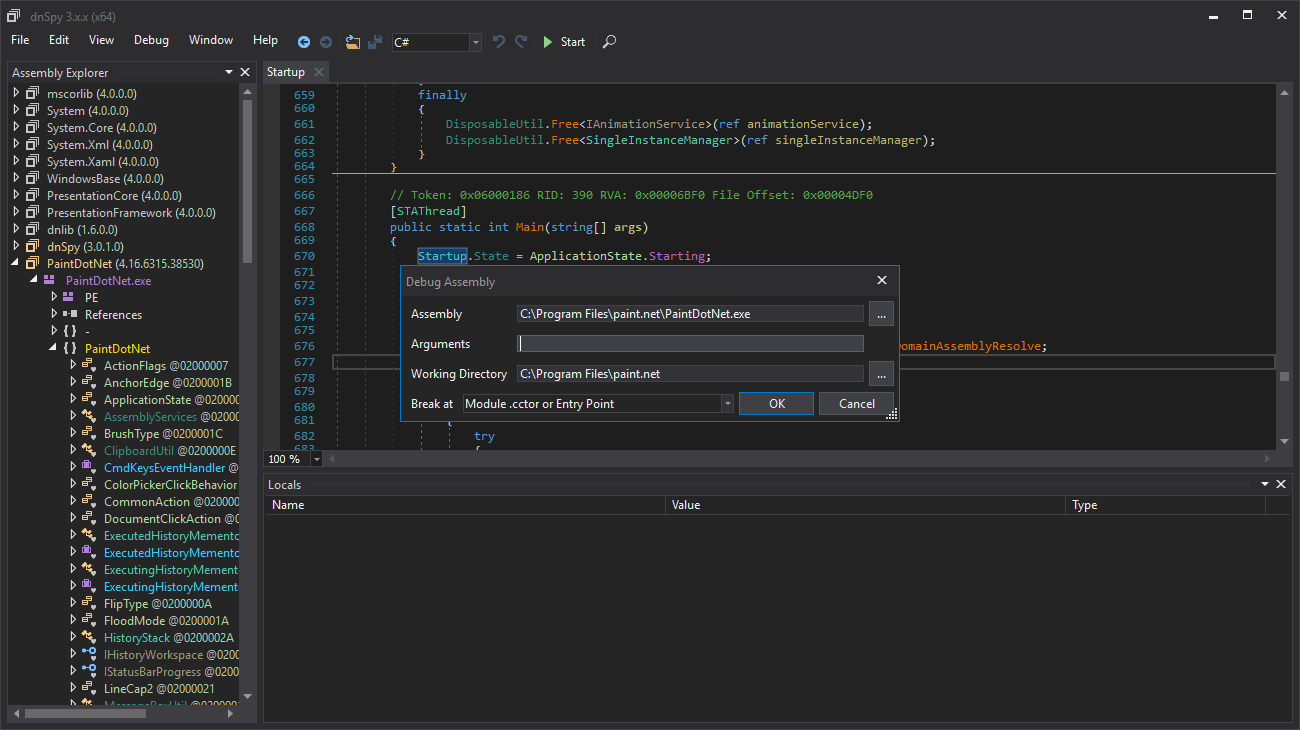Select ClipboardUtil class in tree
The width and height of the screenshot is (1300, 730).
170,451
